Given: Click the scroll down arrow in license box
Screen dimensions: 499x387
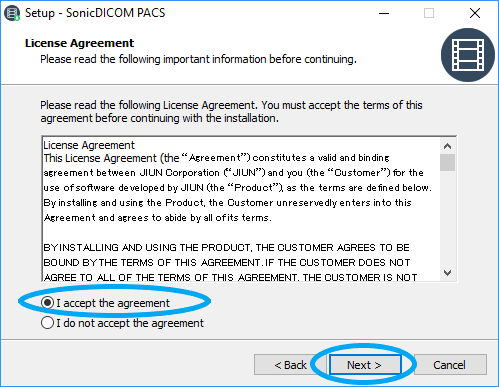Looking at the screenshot, I should (447, 273).
